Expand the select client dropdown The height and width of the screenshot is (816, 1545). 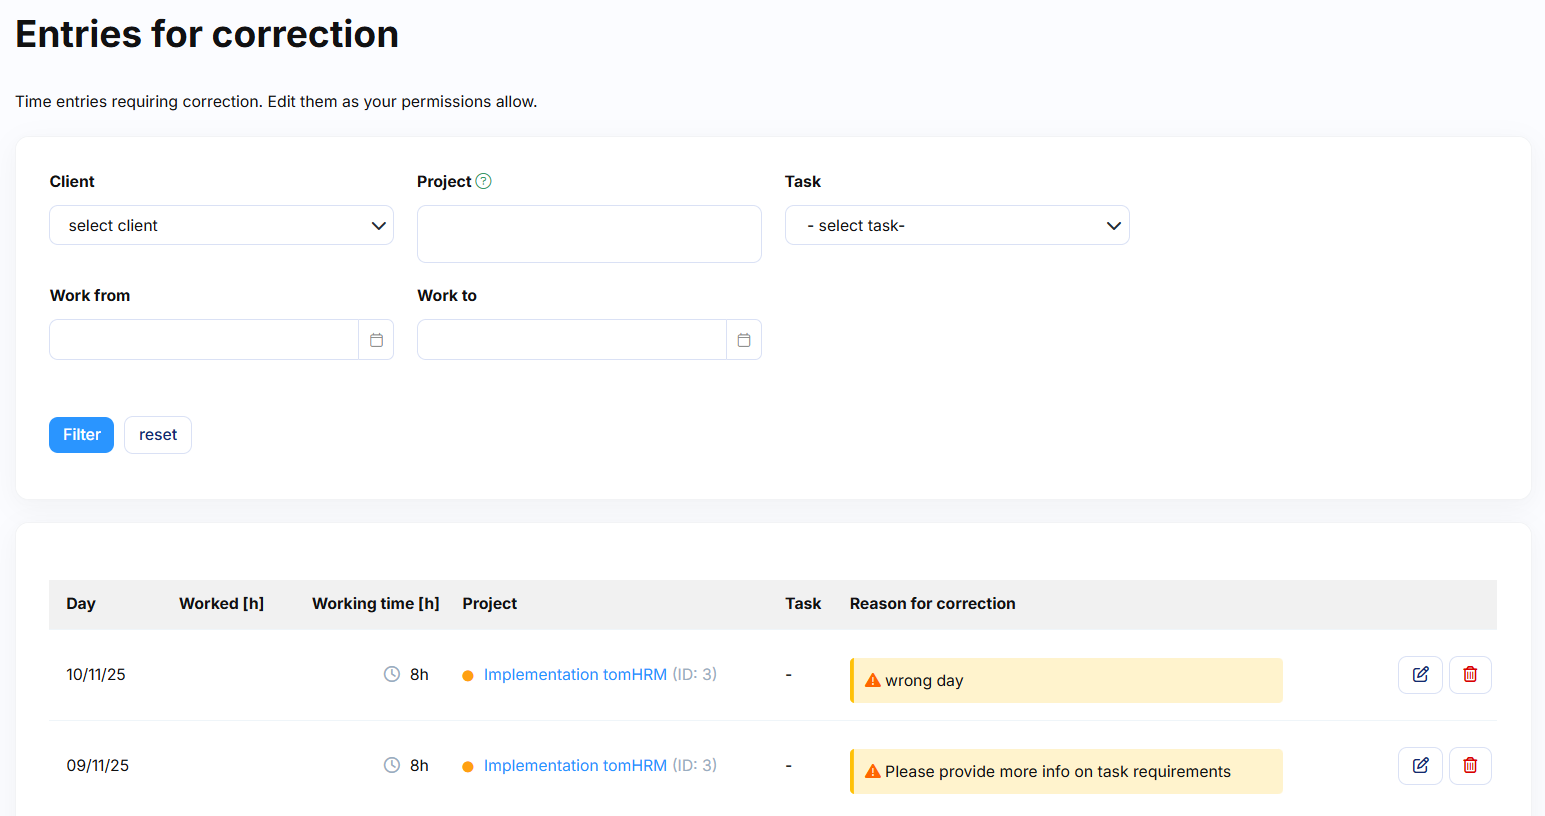[x=221, y=226]
